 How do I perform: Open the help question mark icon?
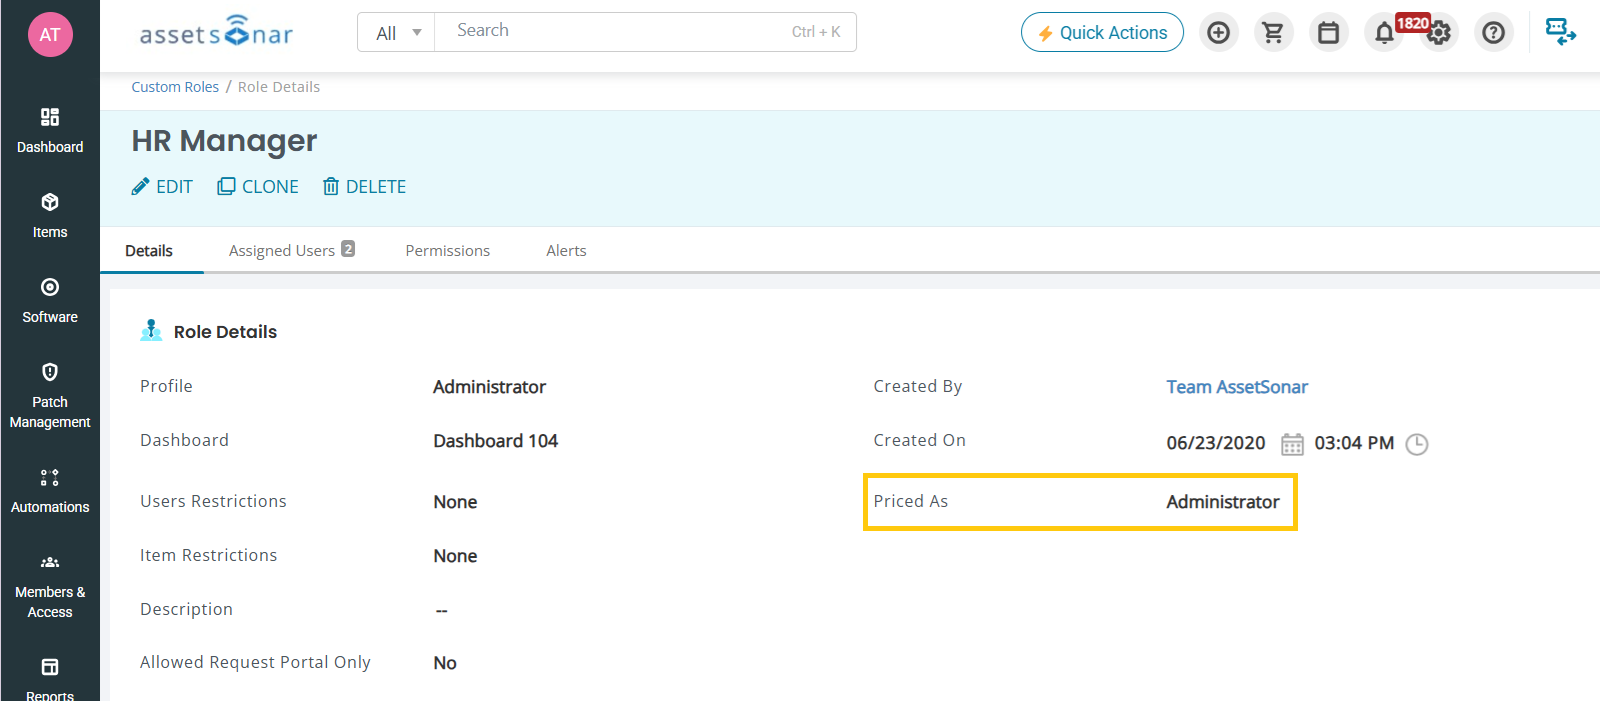click(1494, 33)
